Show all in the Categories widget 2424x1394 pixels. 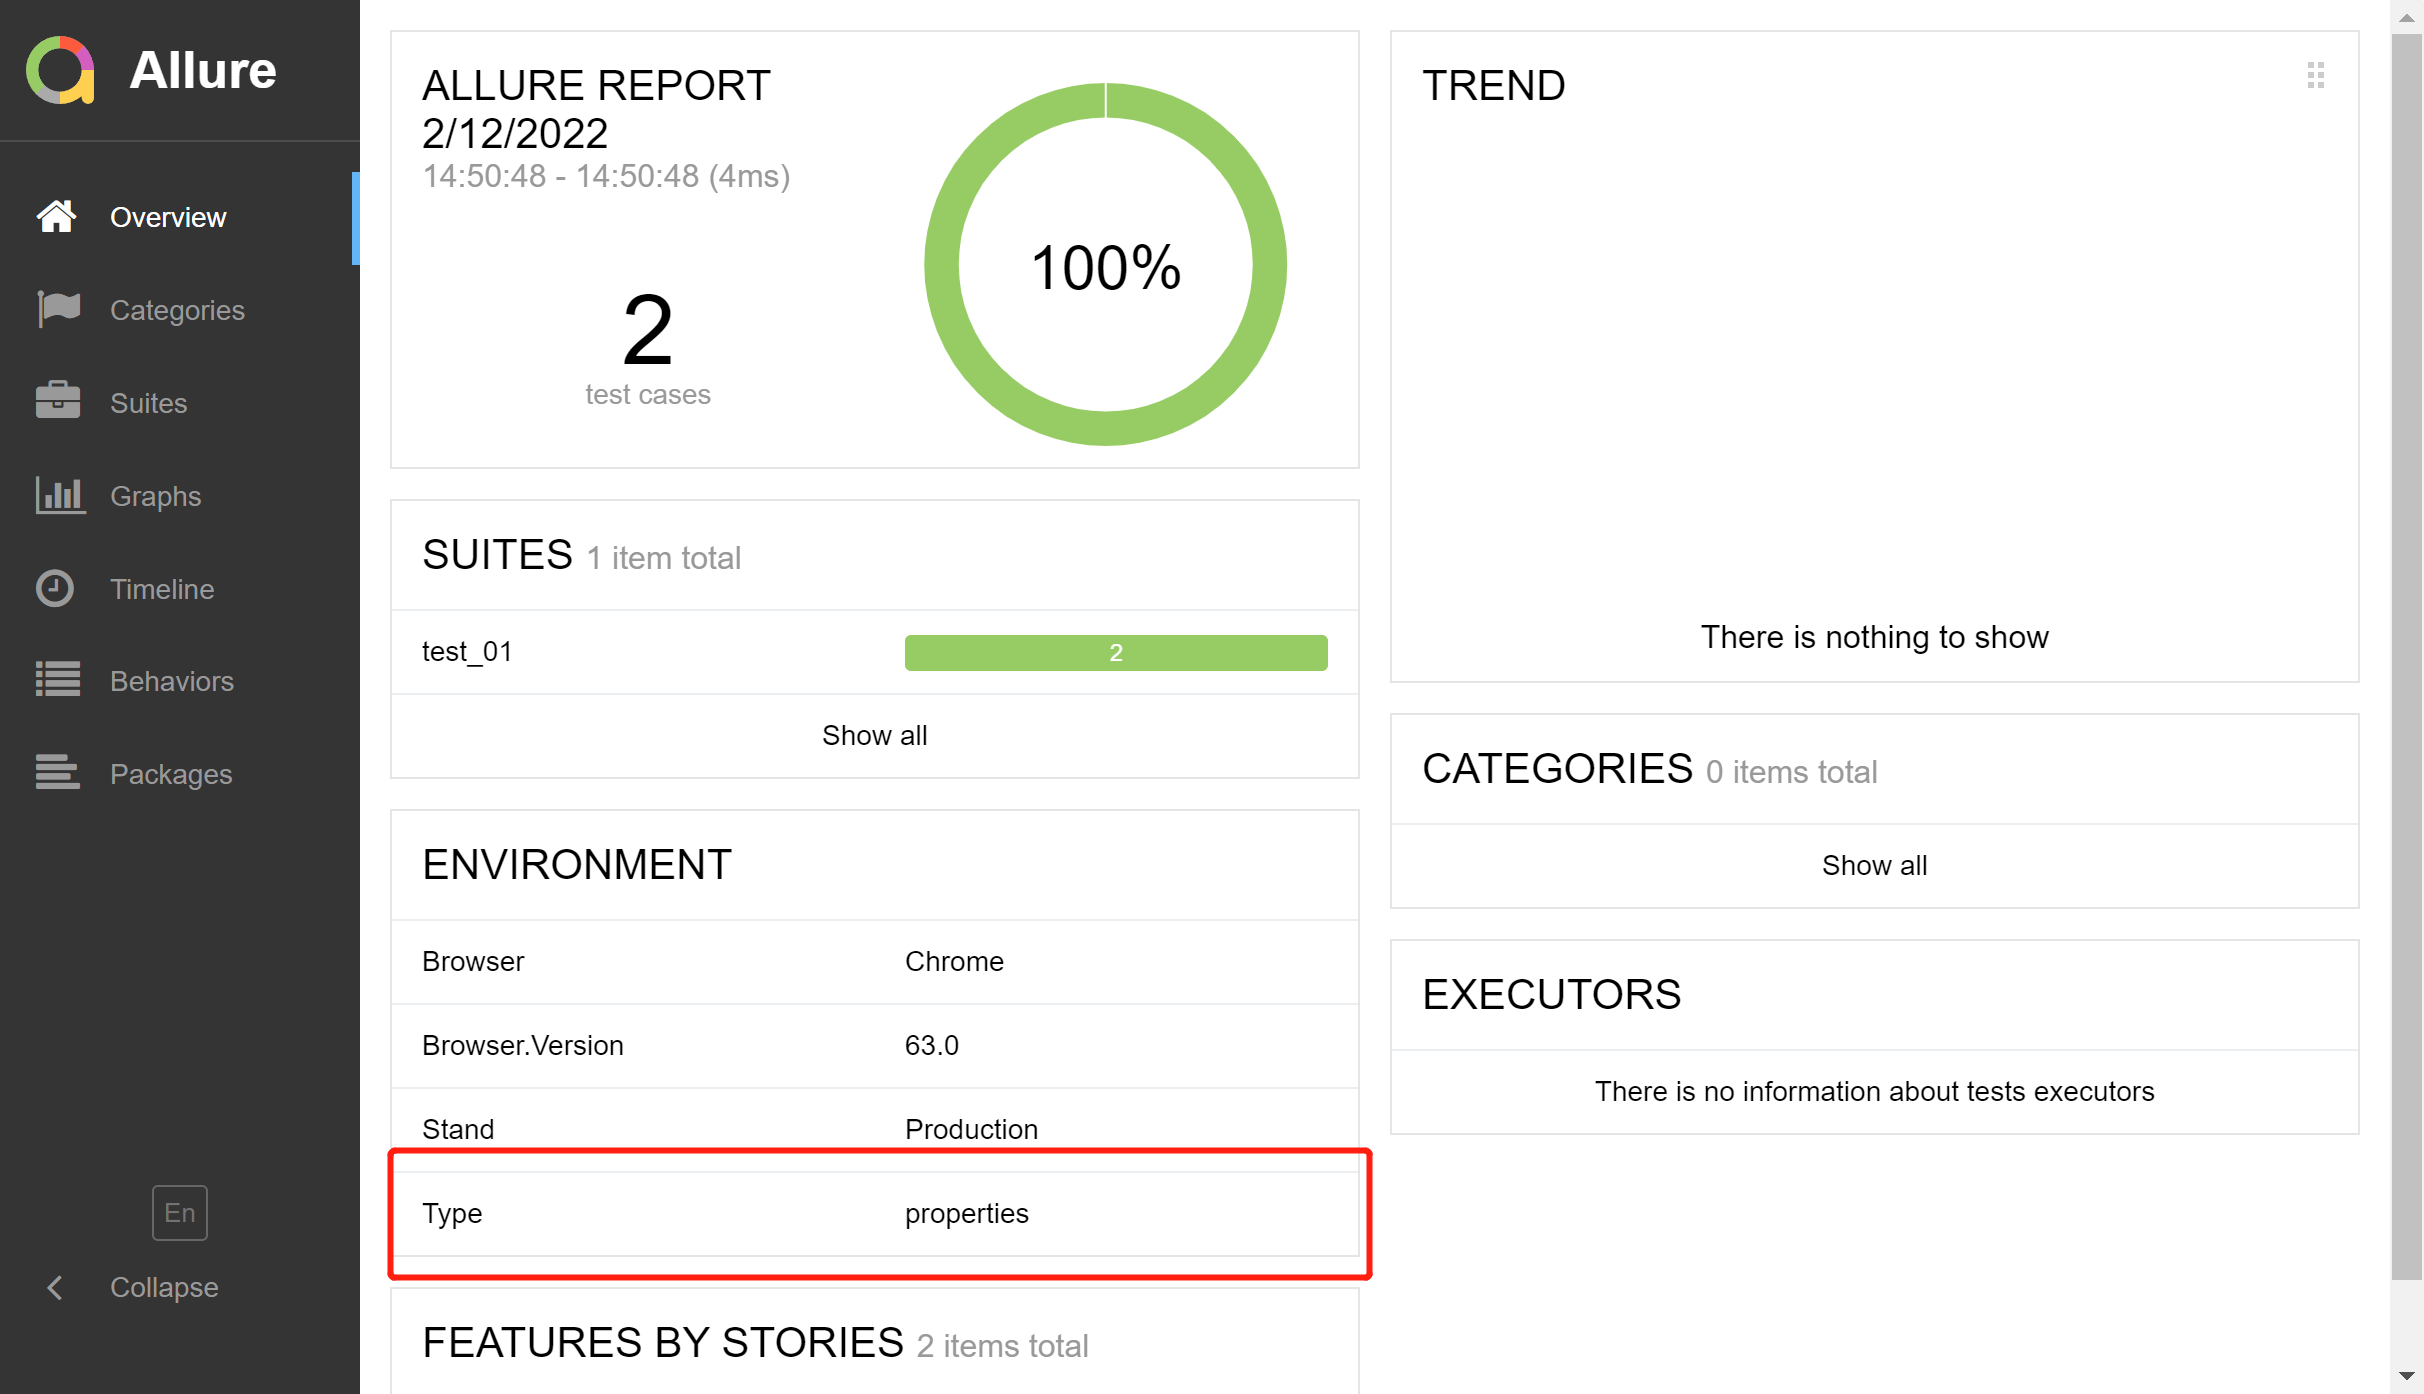point(1874,865)
